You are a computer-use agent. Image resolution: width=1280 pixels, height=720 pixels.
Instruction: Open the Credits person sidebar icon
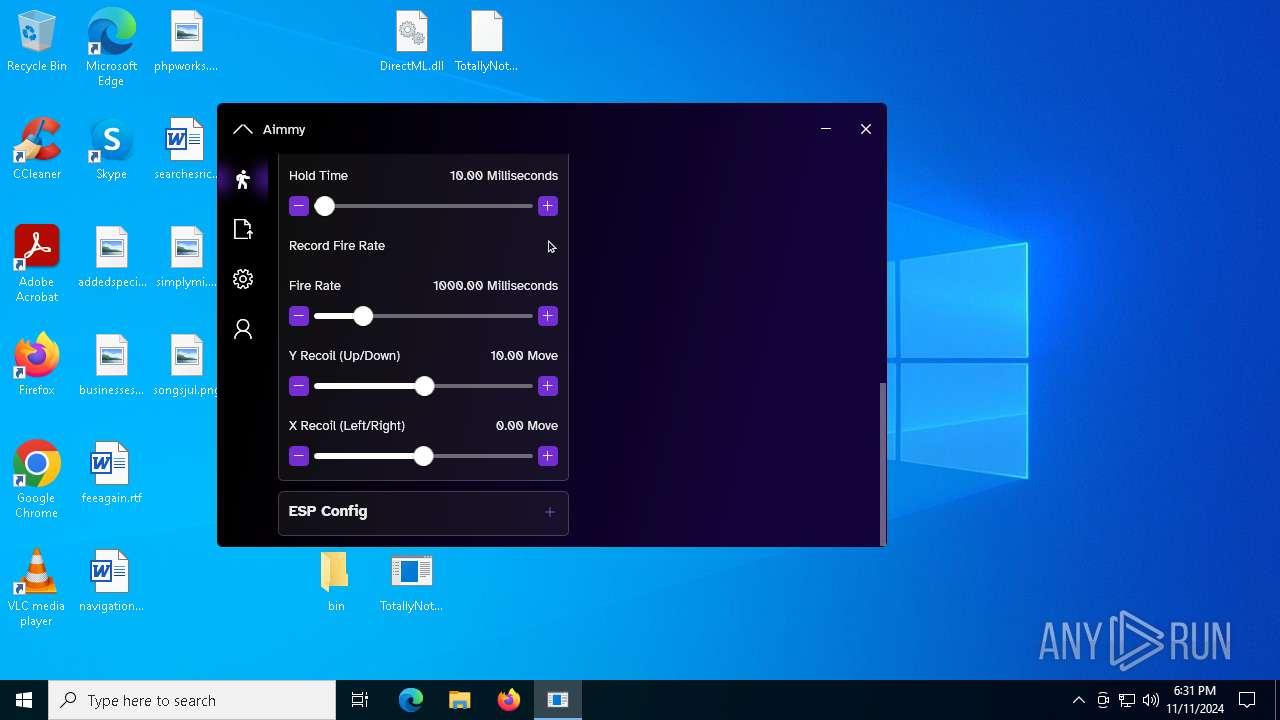point(243,329)
